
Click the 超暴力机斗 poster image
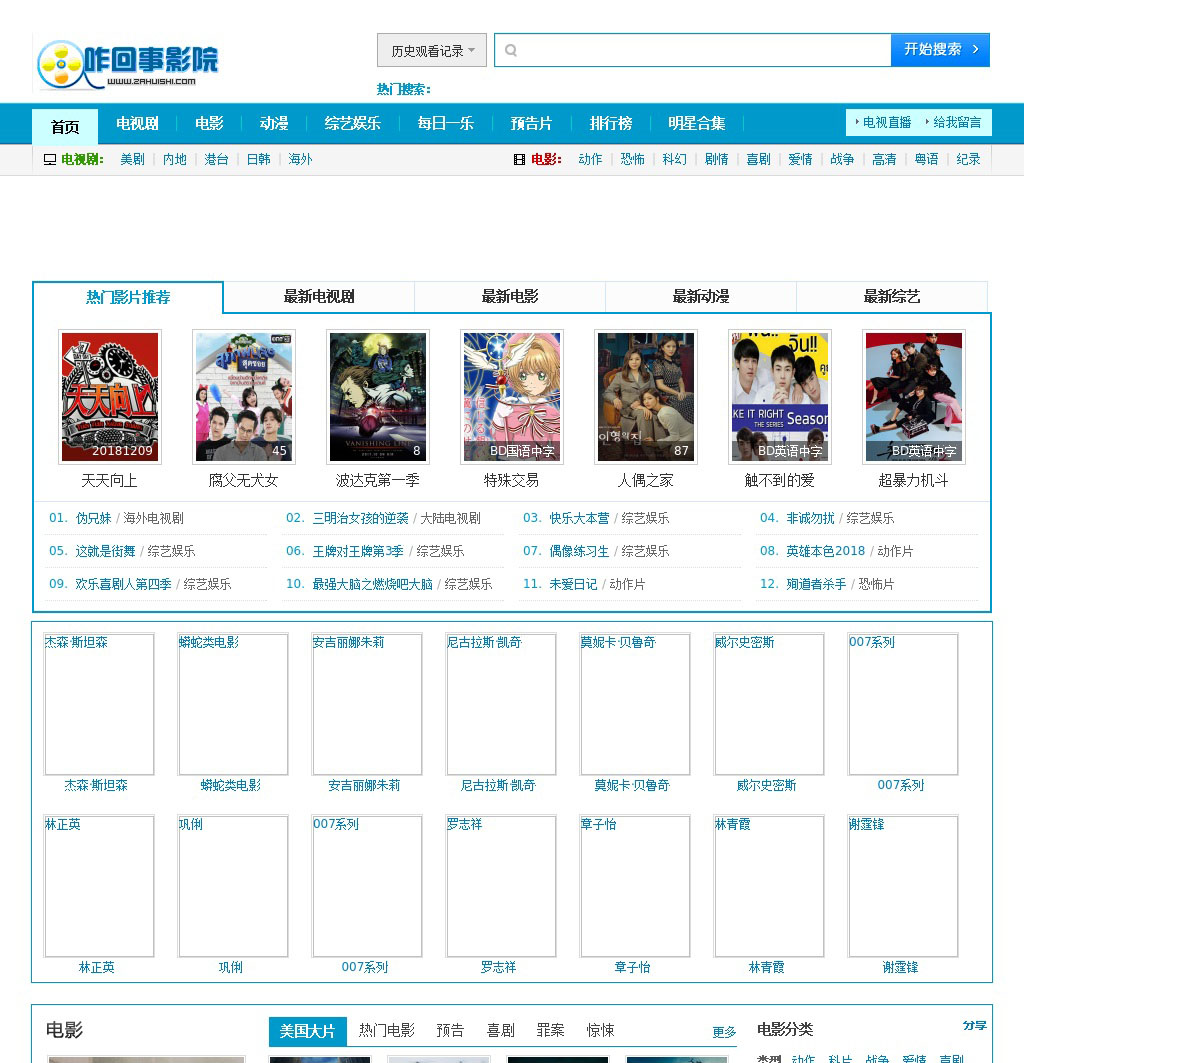pyautogui.click(x=914, y=397)
